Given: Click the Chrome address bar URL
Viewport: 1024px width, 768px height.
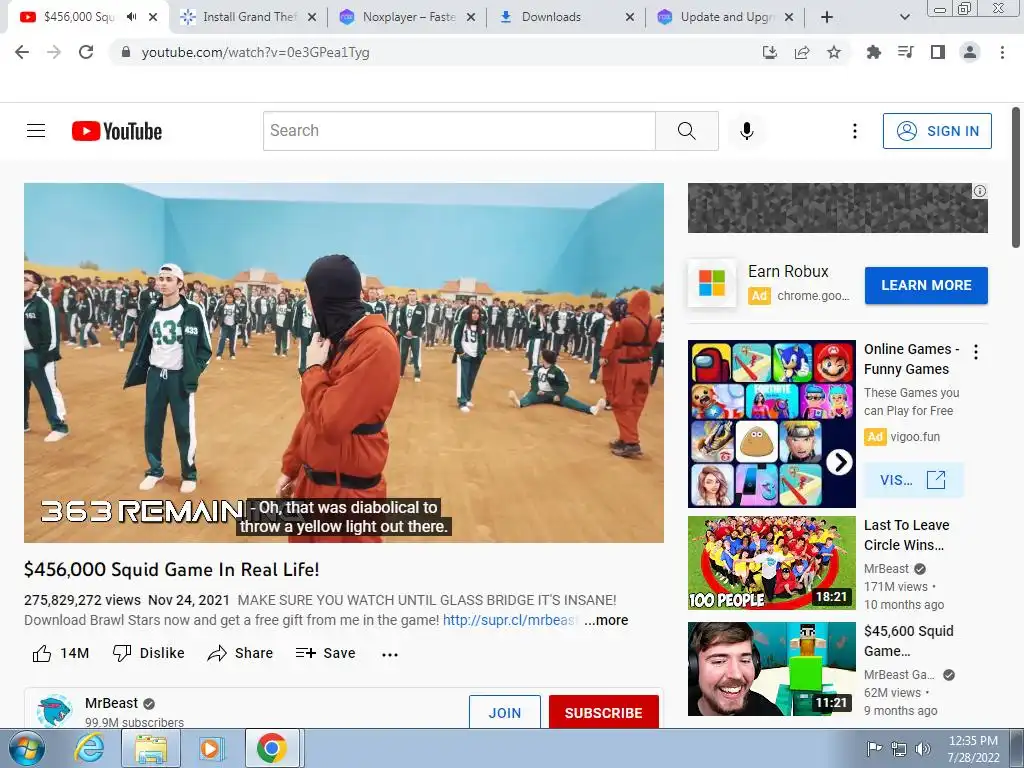Looking at the screenshot, I should 255,52.
